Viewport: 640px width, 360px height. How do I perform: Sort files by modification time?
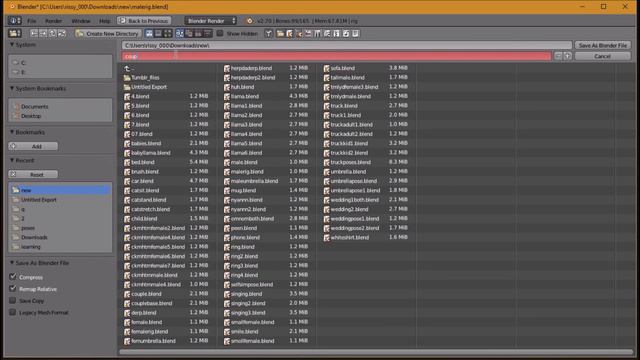tap(198, 33)
